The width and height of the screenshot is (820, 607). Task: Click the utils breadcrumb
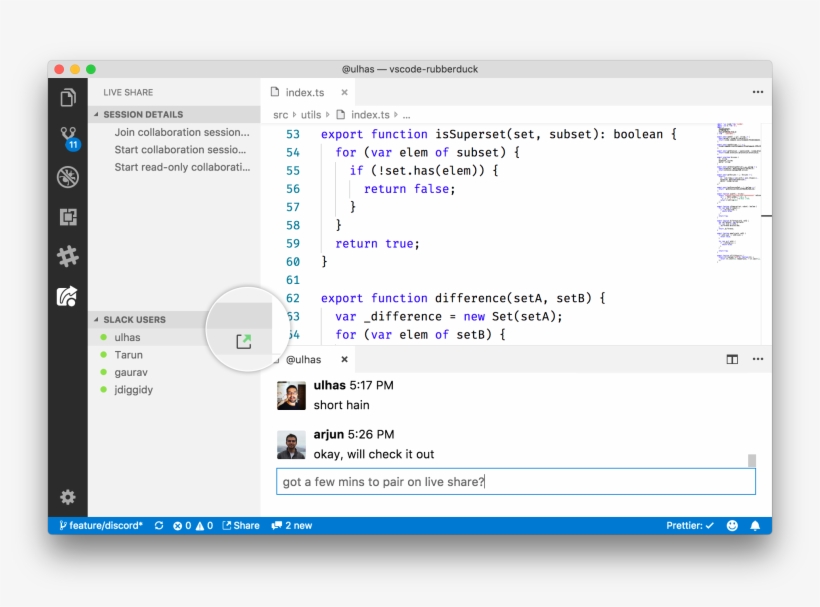[x=311, y=115]
